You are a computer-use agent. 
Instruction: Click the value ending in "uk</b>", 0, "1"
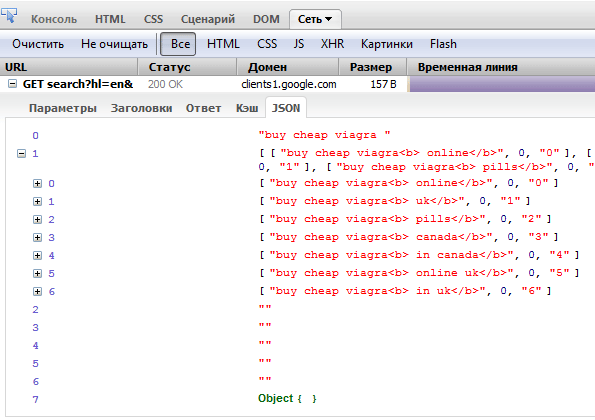[395, 201]
